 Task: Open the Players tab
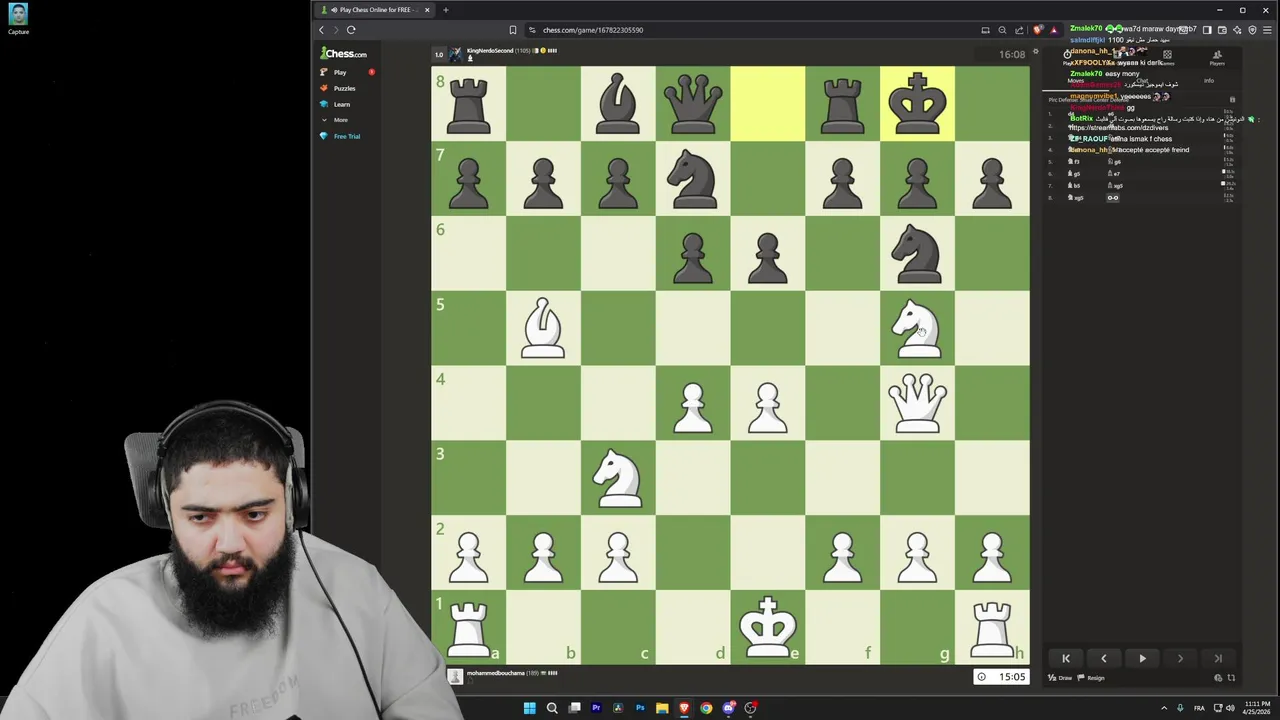[1217, 59]
